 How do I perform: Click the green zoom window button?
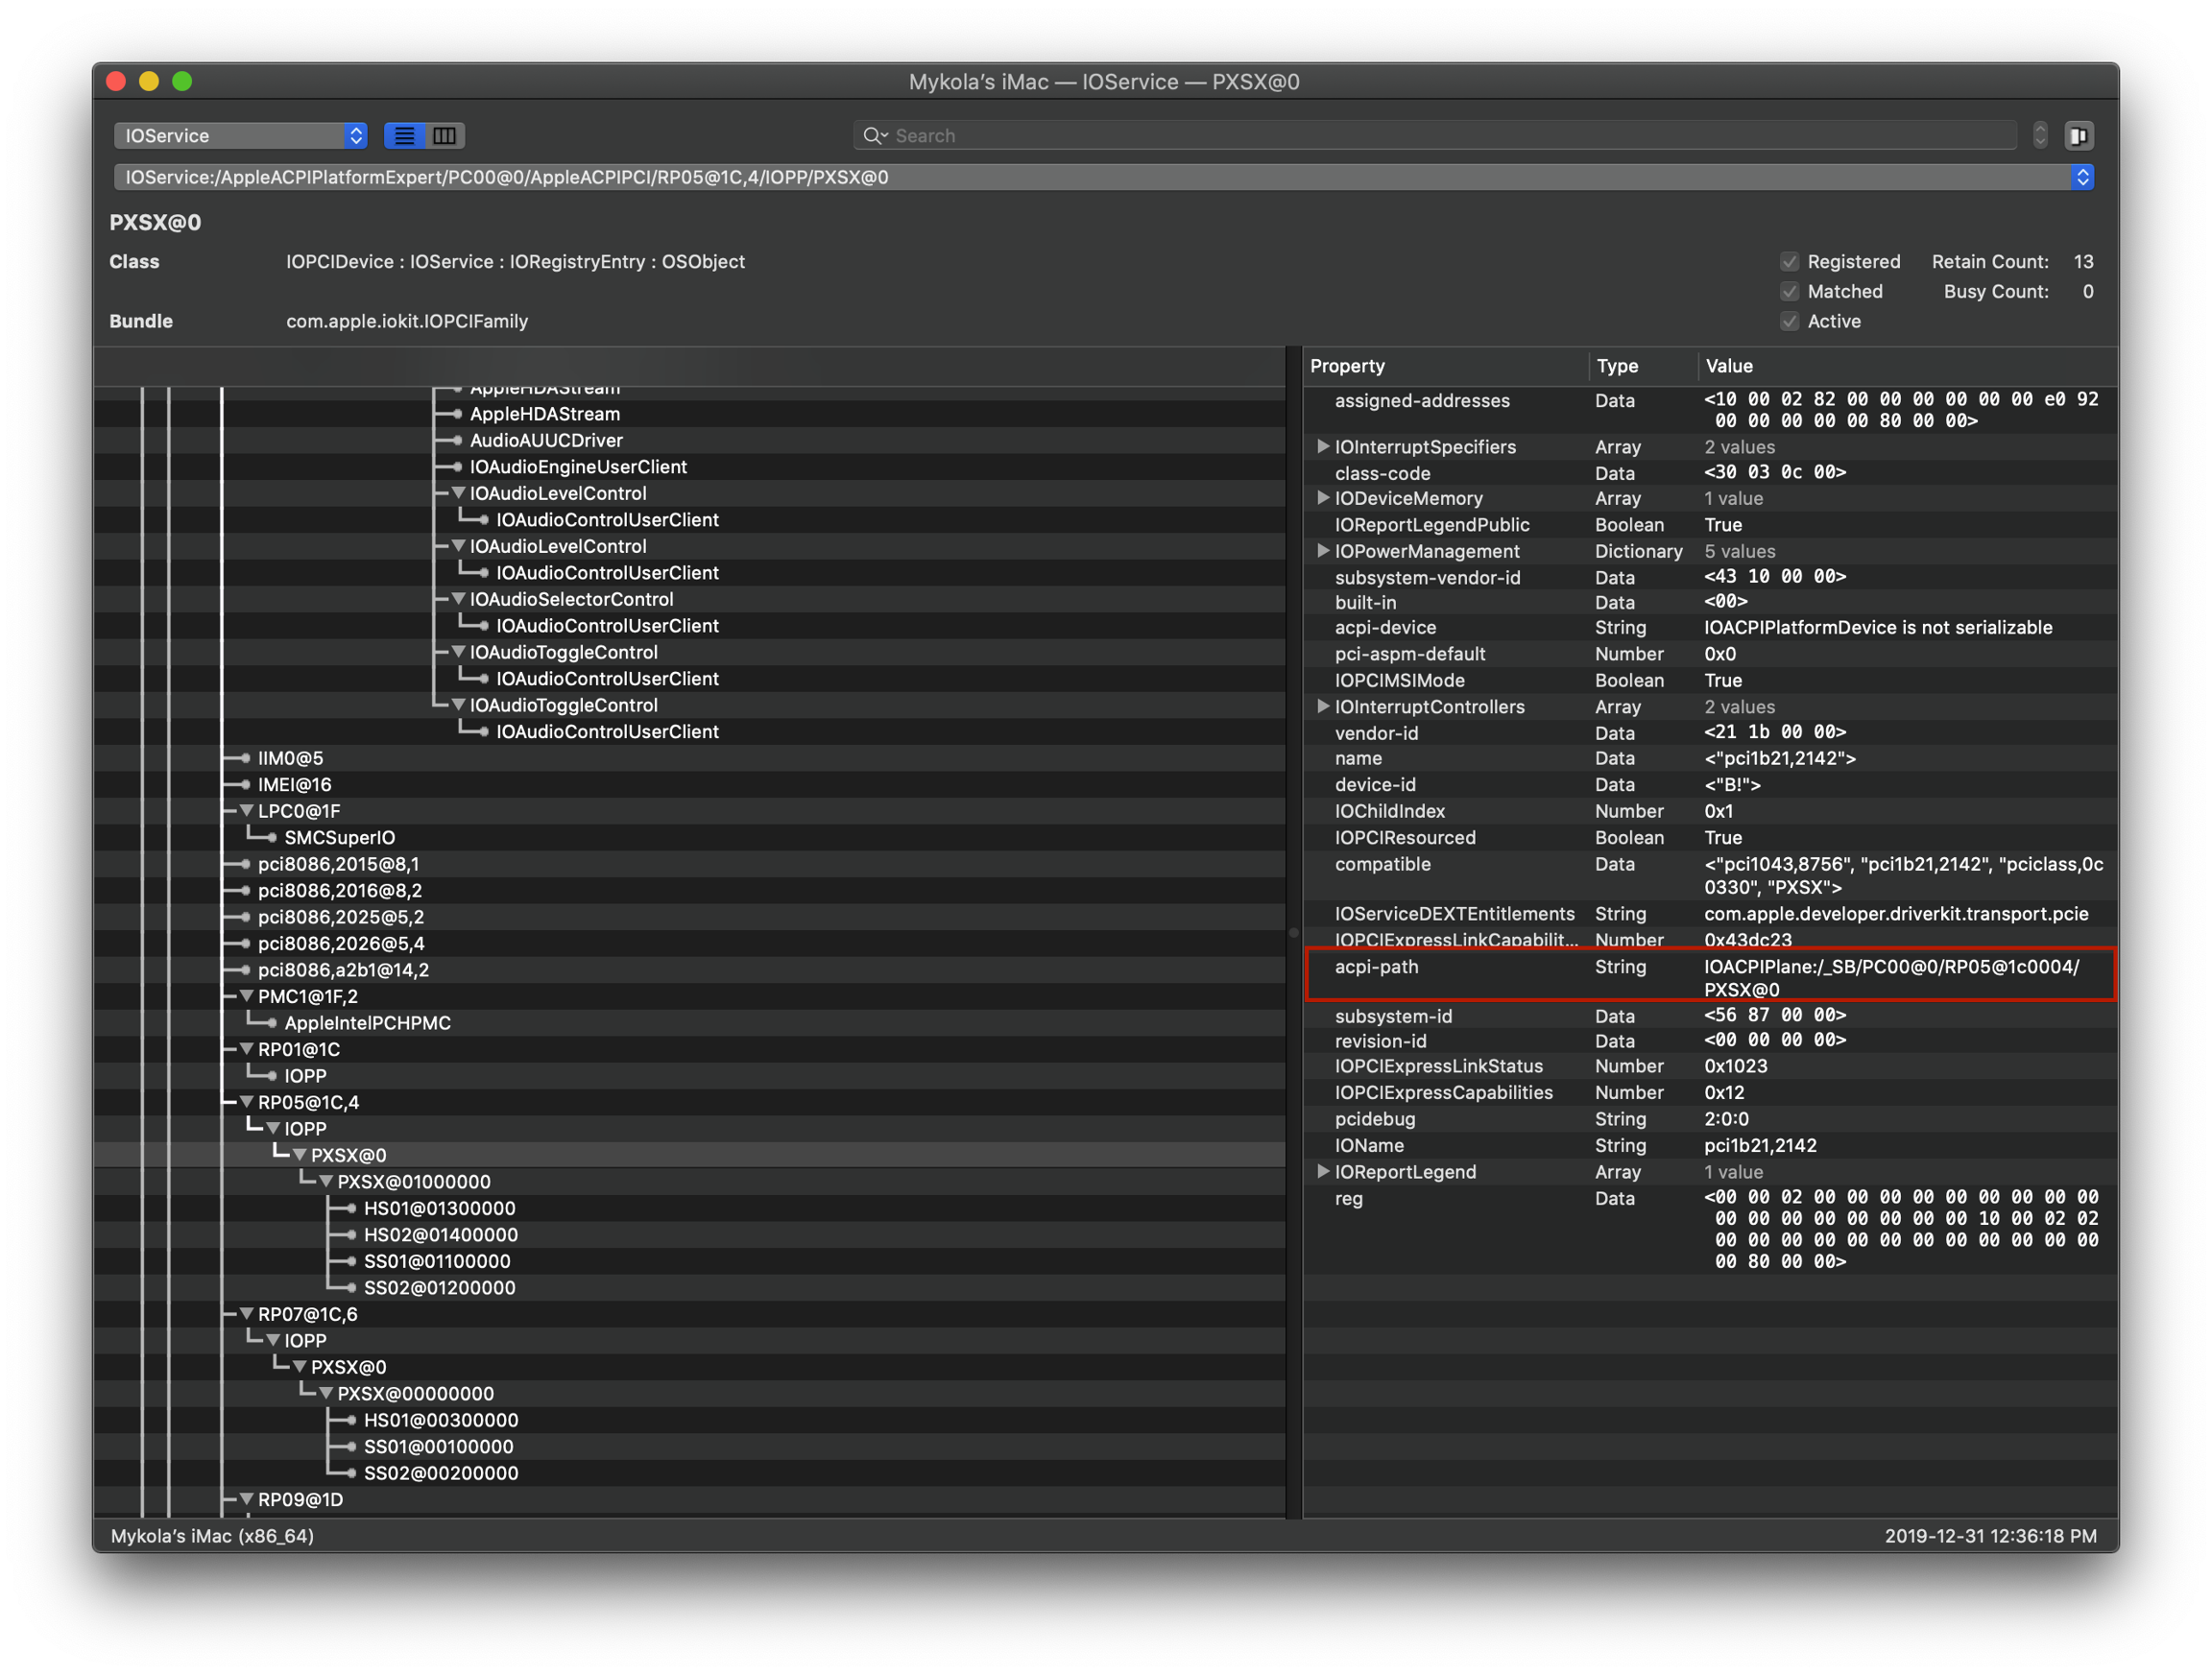point(182,81)
